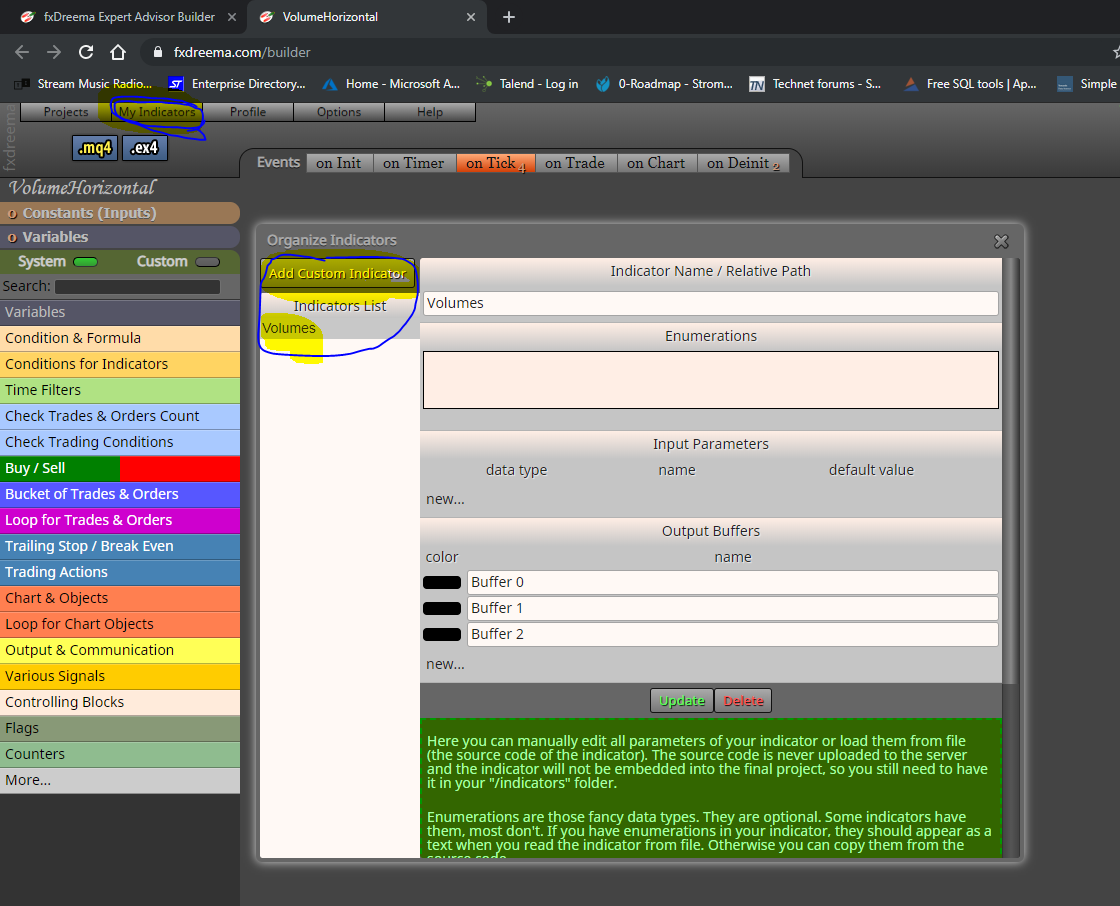Close the Organize Indicators dialog
This screenshot has width=1120, height=906.
pyautogui.click(x=1001, y=242)
